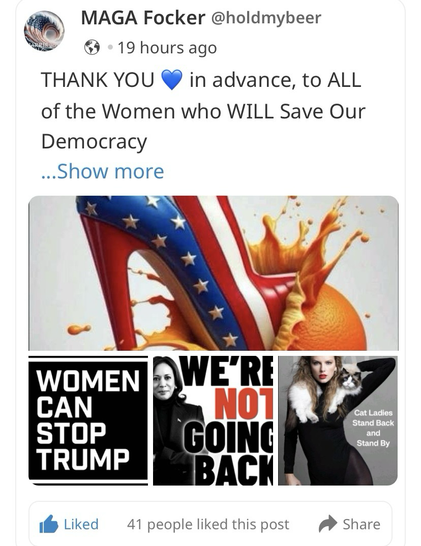Image resolution: width=421 pixels, height=546 pixels.
Task: Open the 19 hours ago timestamp
Action: (x=167, y=48)
